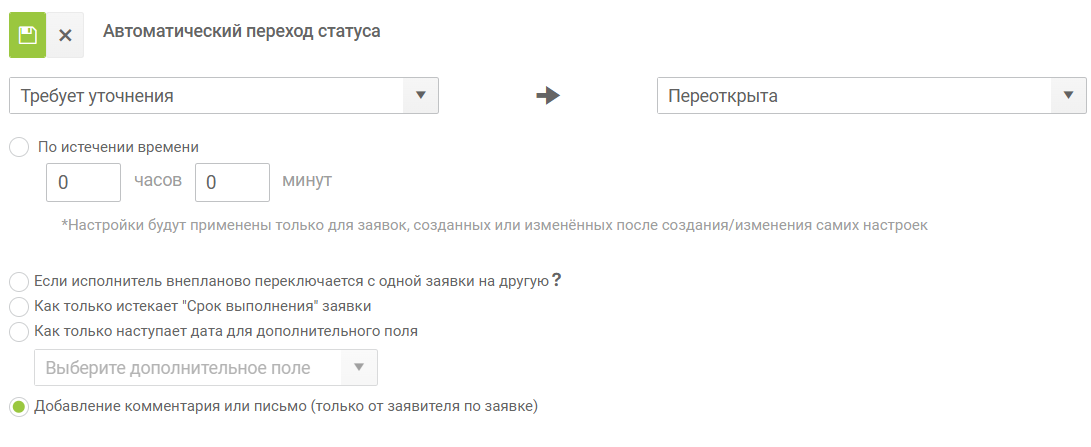
Task: Click the minutes input field
Action: [232, 182]
